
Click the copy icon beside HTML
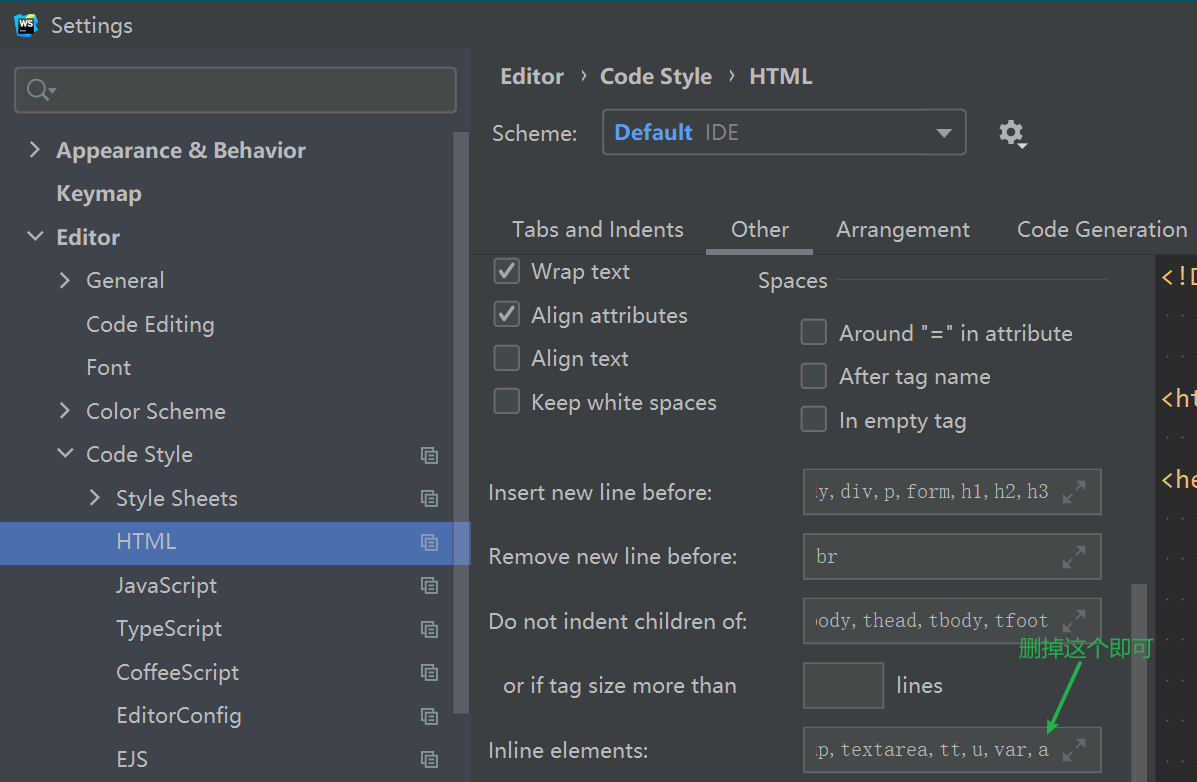pos(429,543)
